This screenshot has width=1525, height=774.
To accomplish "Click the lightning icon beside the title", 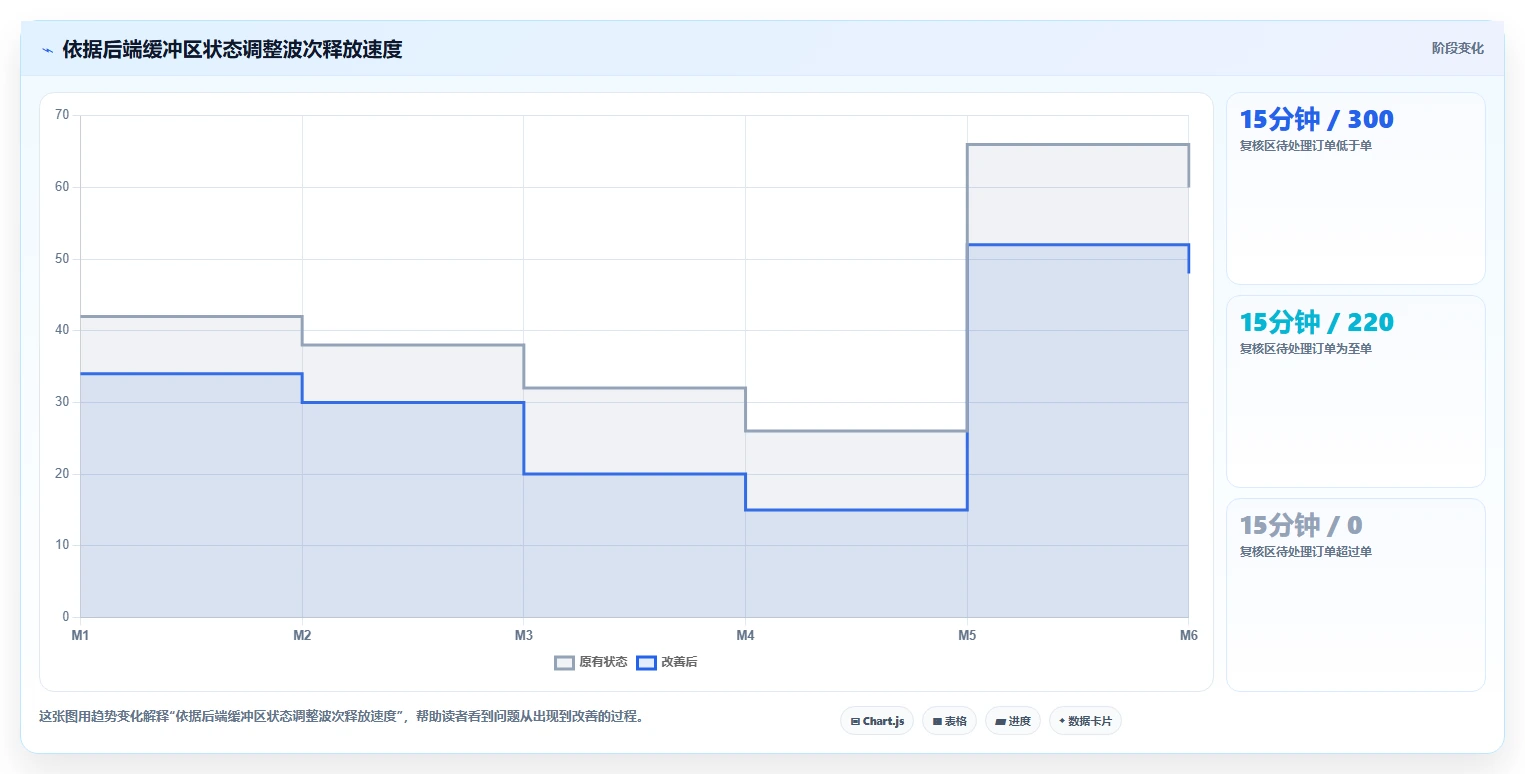I will pyautogui.click(x=48, y=49).
